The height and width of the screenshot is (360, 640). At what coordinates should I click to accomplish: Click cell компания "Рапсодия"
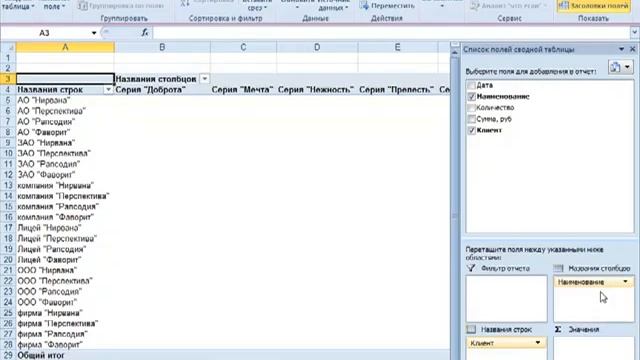(x=65, y=207)
